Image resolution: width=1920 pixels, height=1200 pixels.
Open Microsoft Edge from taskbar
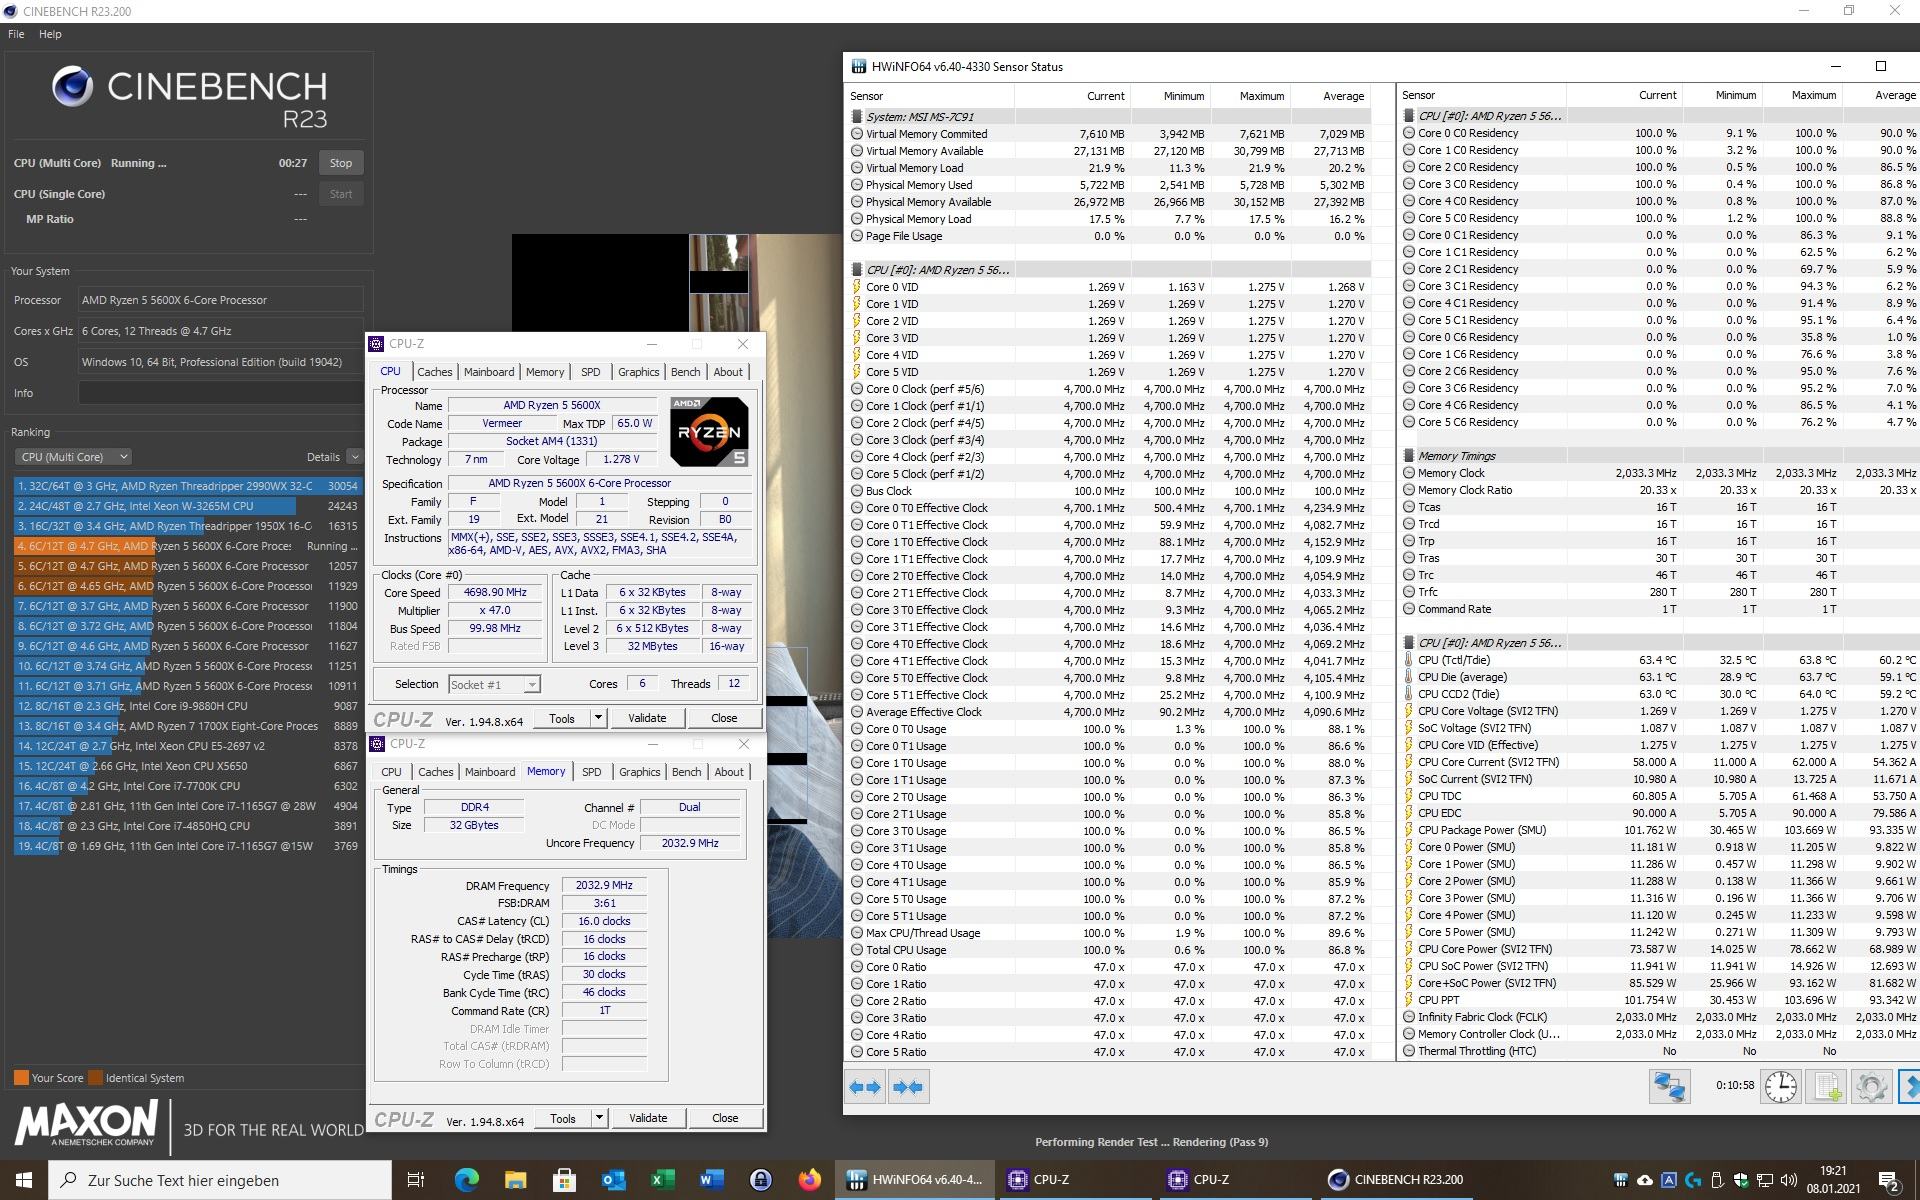tap(466, 1180)
